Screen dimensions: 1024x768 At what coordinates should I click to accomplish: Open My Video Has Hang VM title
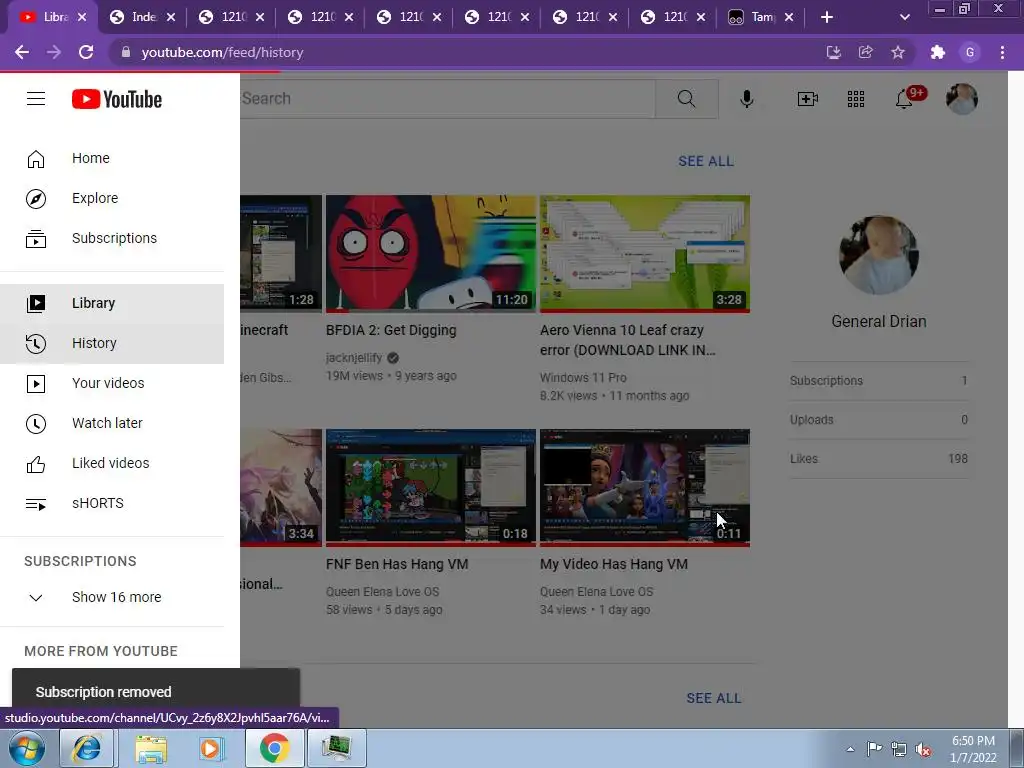[614, 564]
